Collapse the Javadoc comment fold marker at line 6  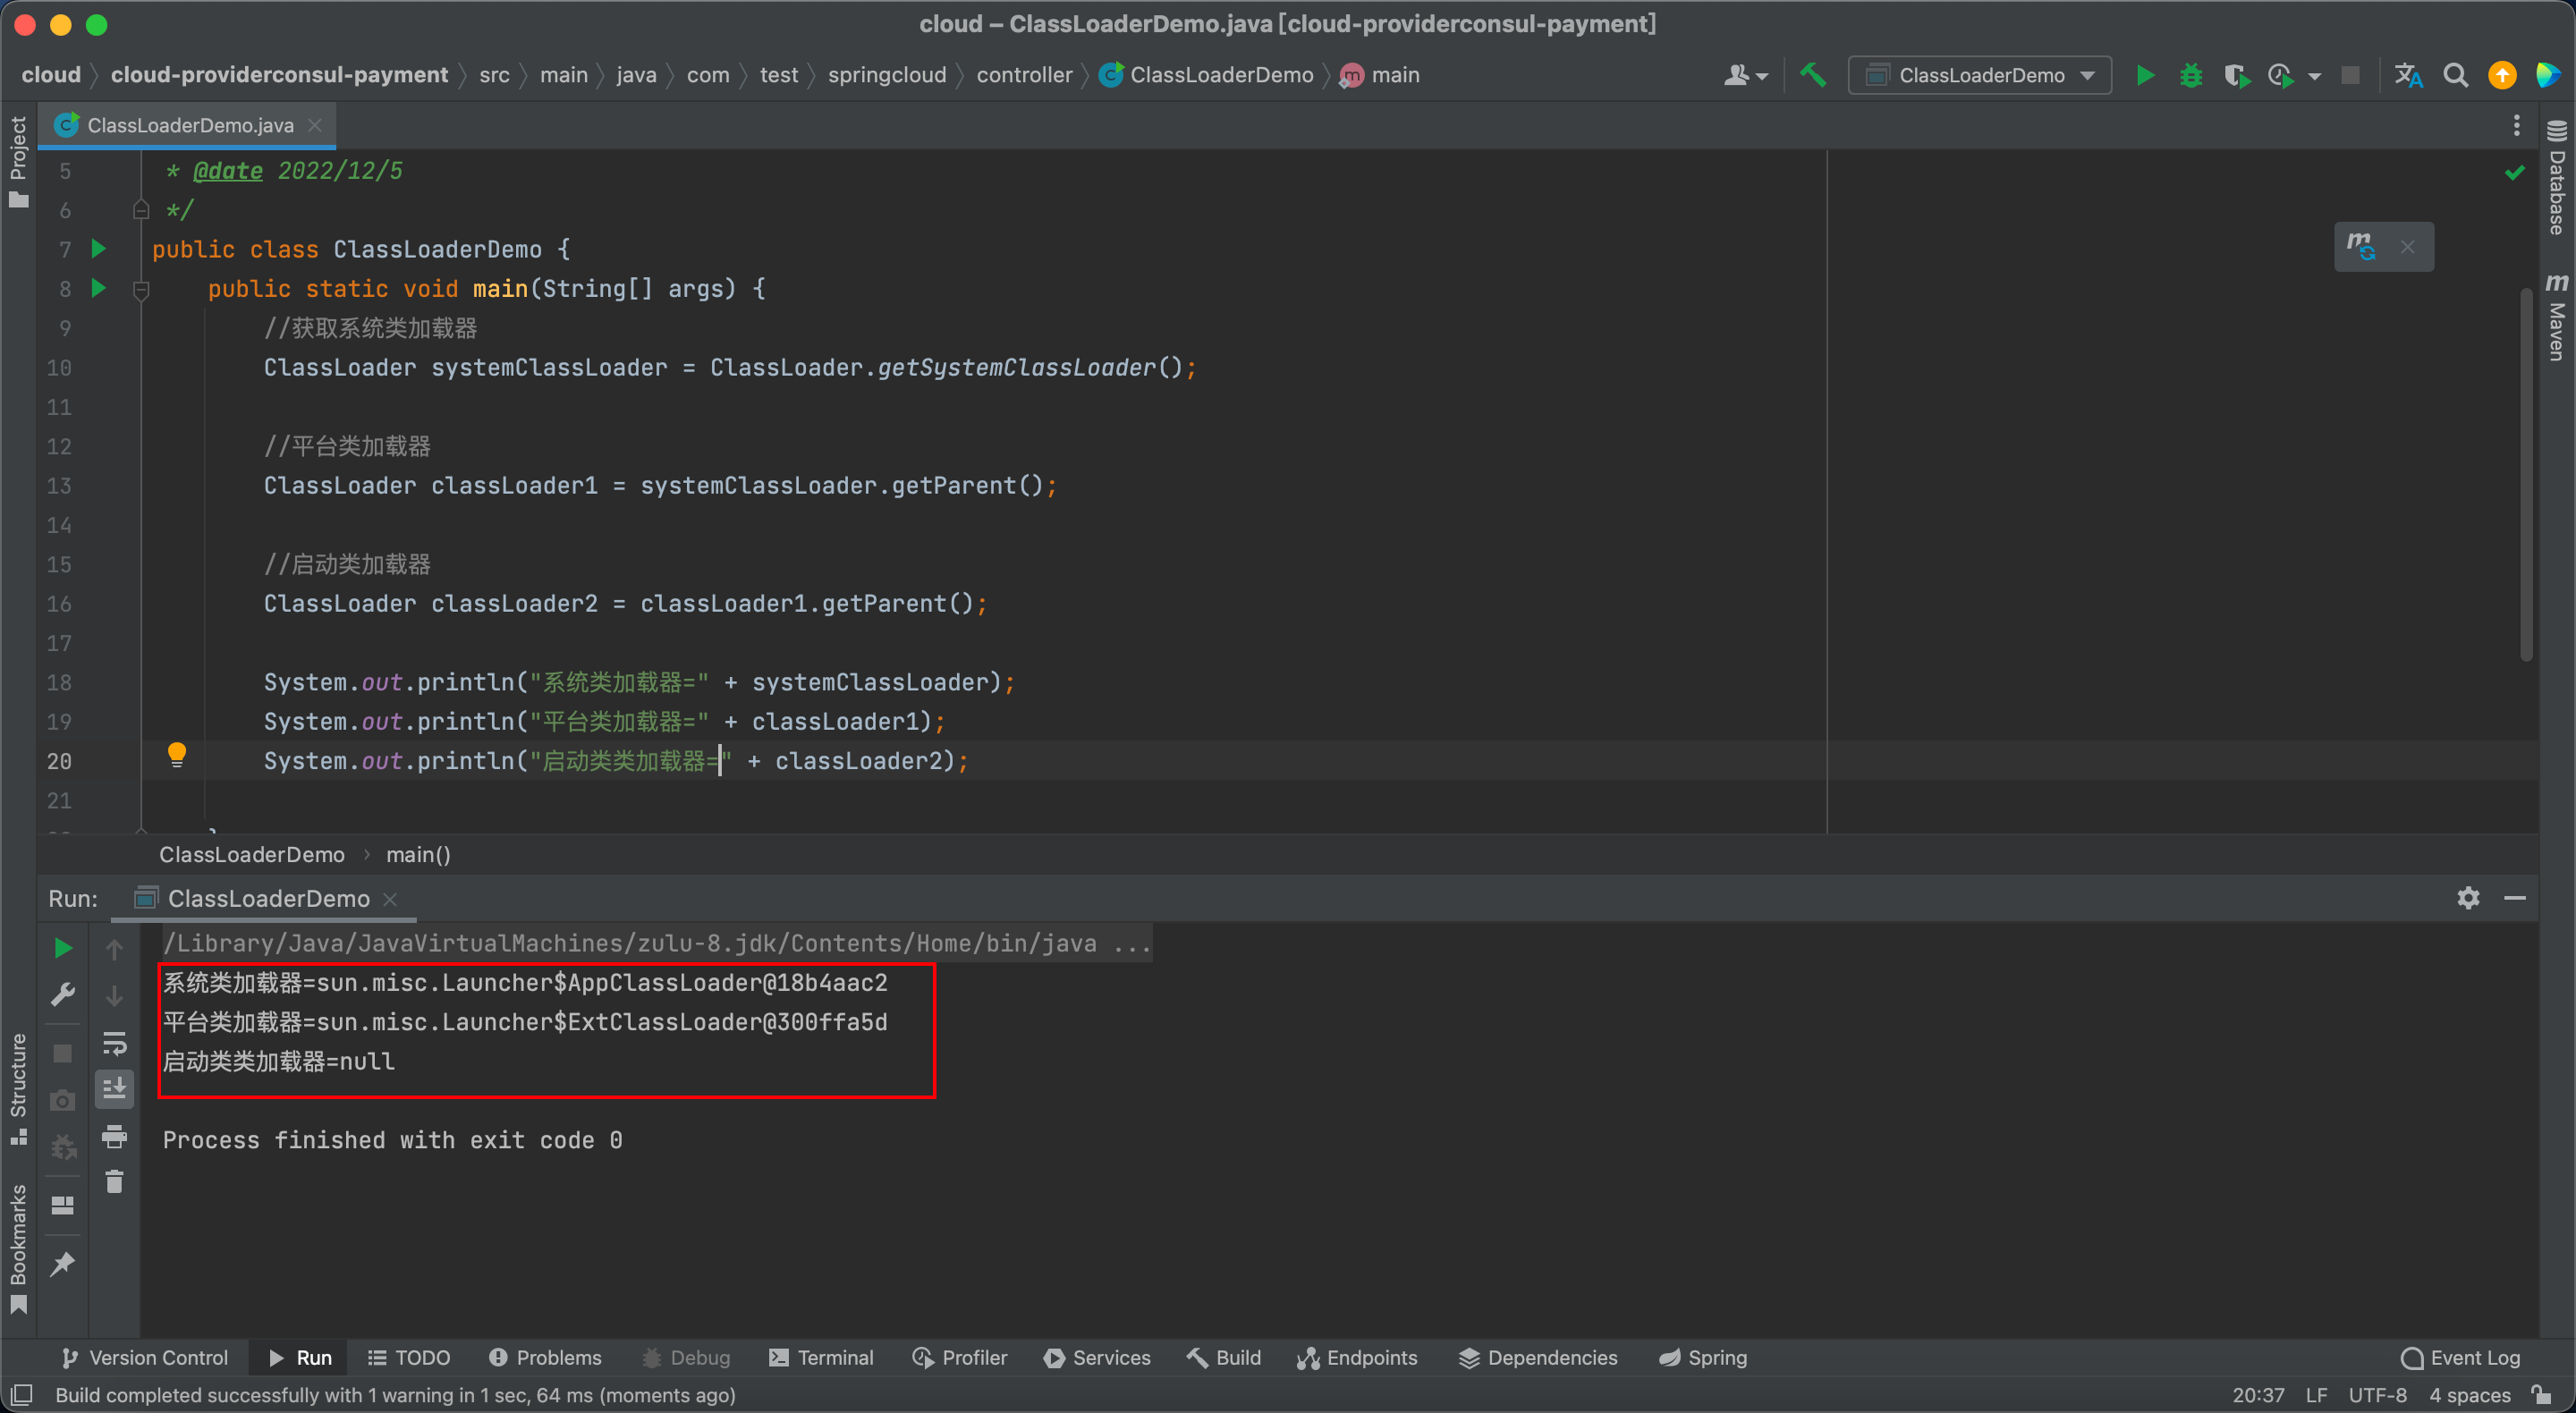141,210
